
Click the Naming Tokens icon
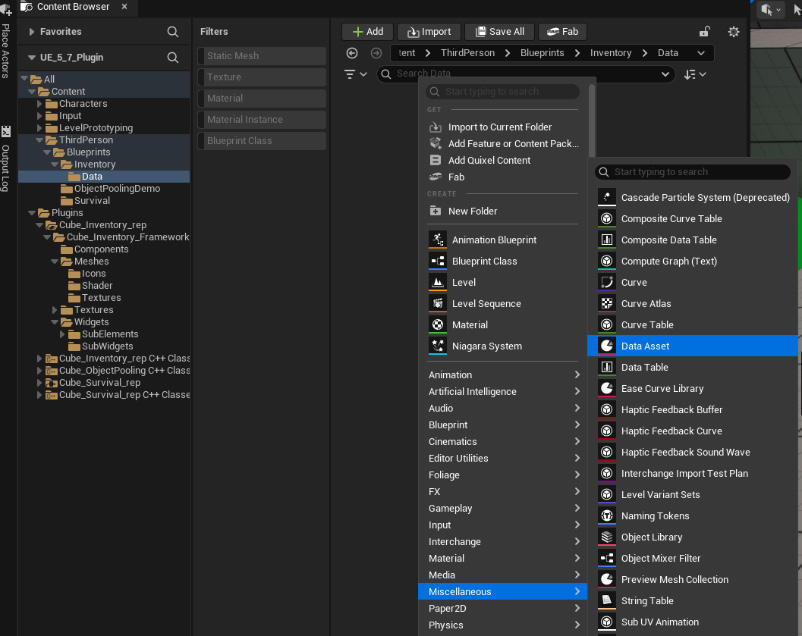click(607, 516)
